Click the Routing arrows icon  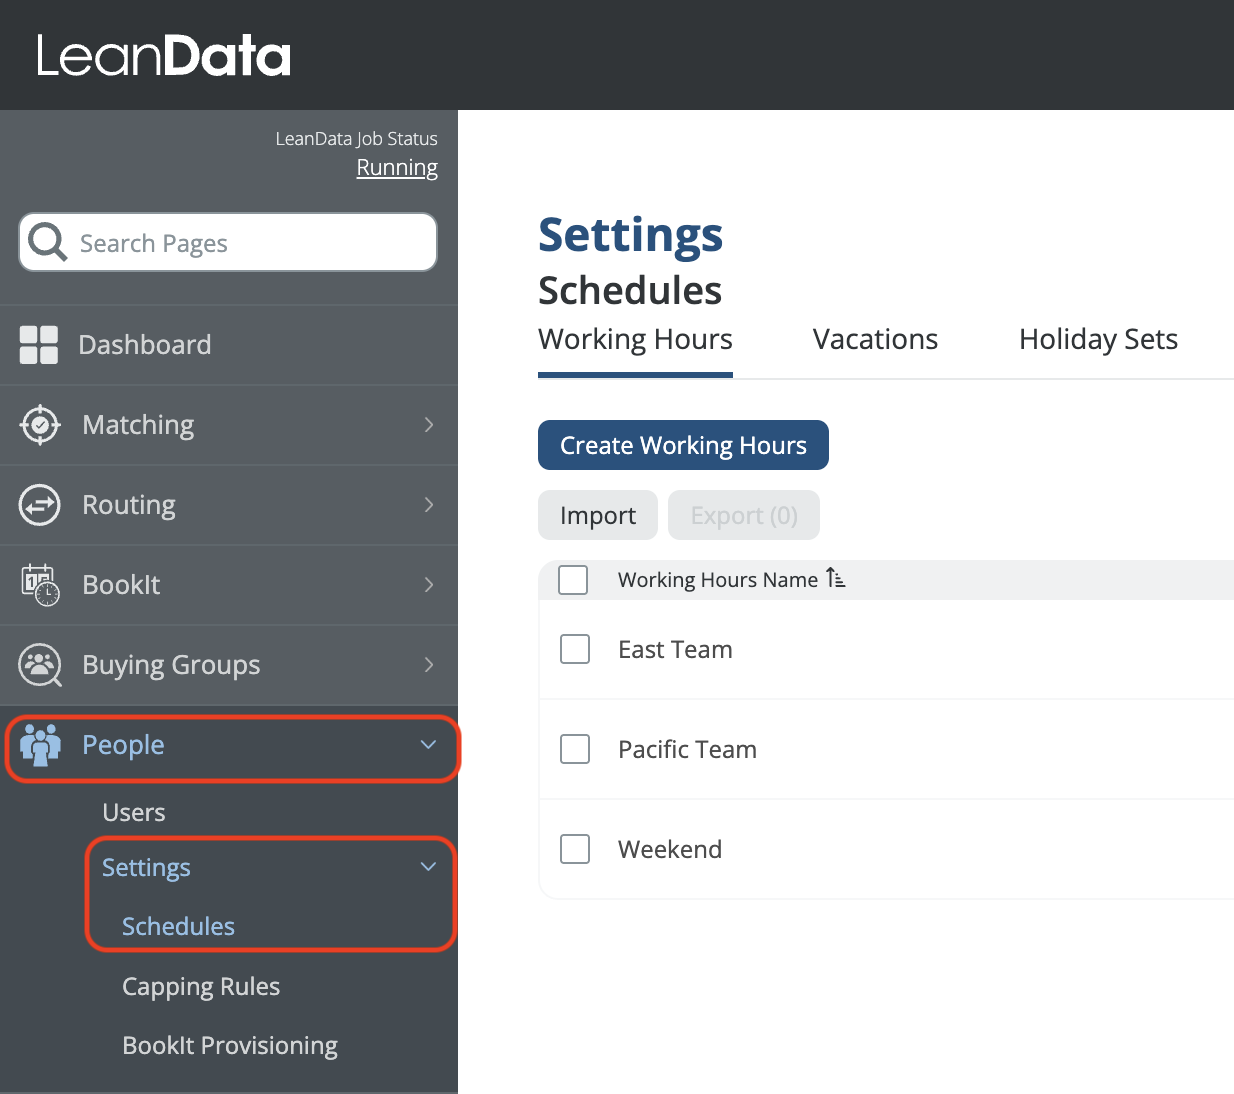click(x=40, y=505)
